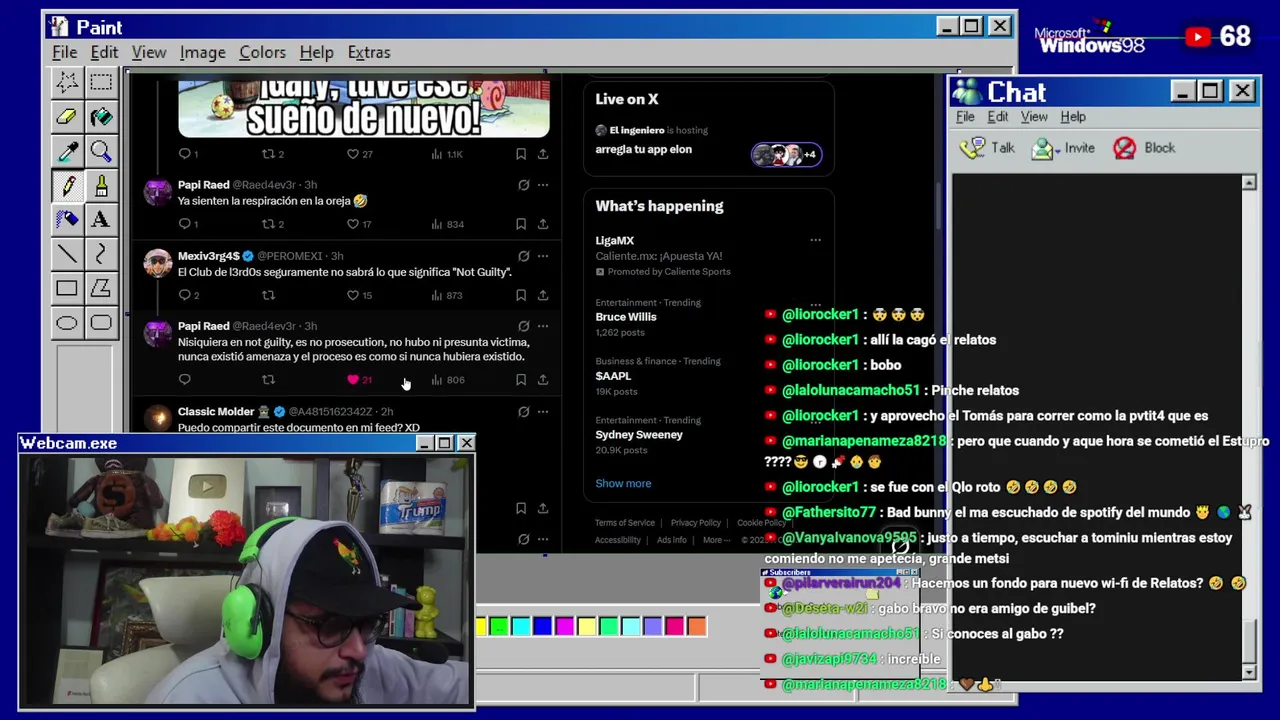
Task: Pick the blue color swatch in palette
Action: pyautogui.click(x=543, y=627)
